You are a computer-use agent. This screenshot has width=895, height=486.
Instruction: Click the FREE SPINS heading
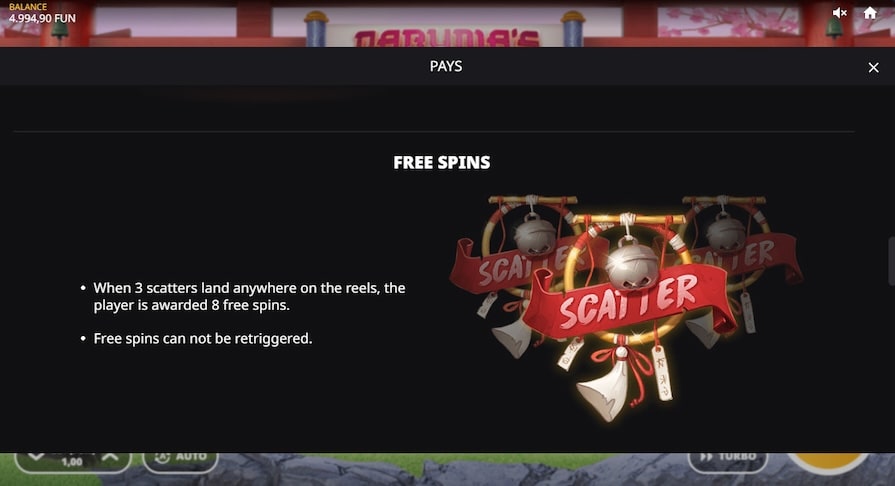tap(442, 162)
